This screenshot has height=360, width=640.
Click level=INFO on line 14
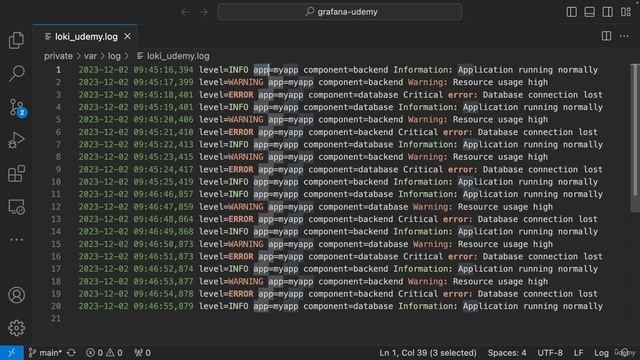pyautogui.click(x=224, y=232)
